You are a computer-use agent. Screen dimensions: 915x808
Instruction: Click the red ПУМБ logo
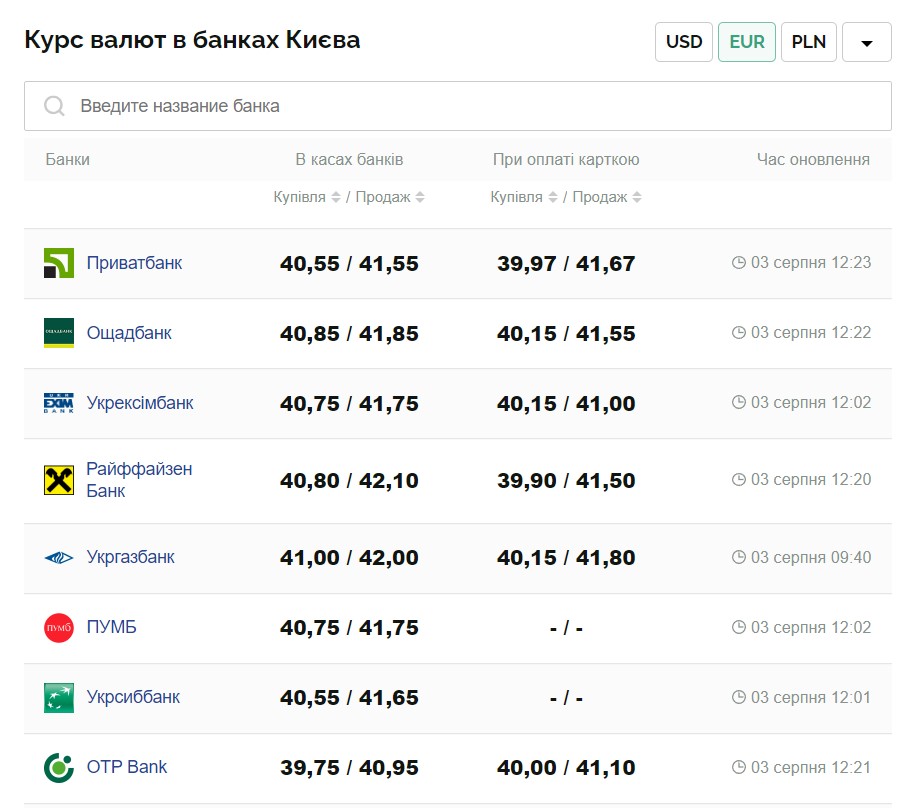[59, 628]
